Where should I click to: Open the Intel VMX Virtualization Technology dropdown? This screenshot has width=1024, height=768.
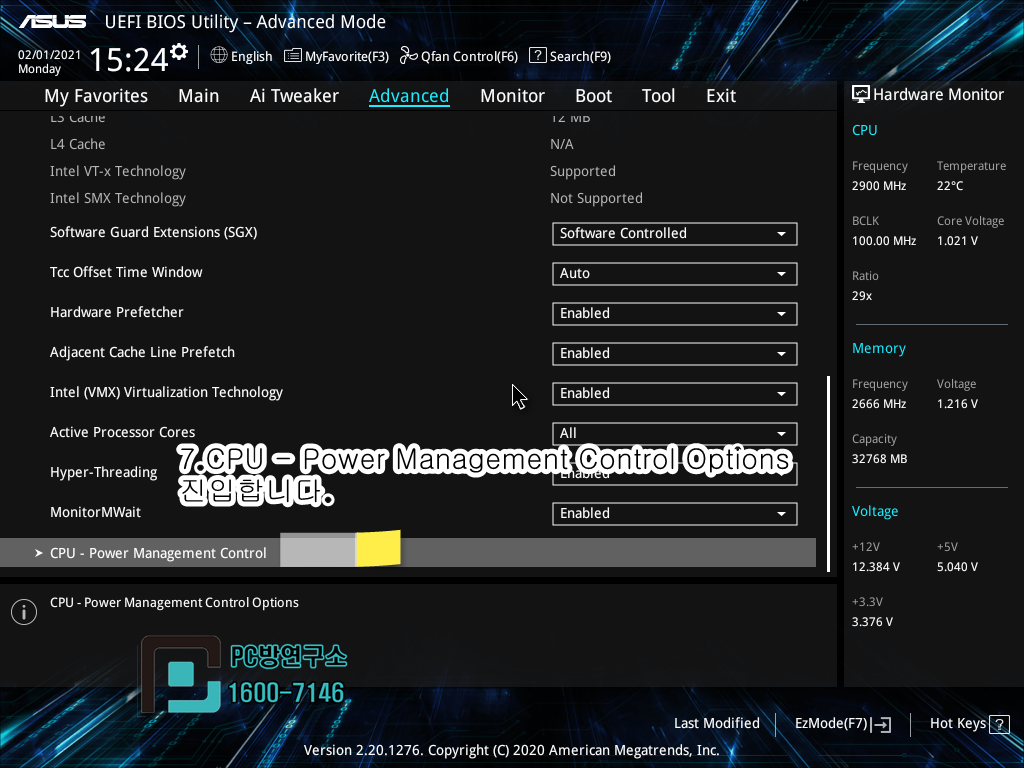coord(675,394)
